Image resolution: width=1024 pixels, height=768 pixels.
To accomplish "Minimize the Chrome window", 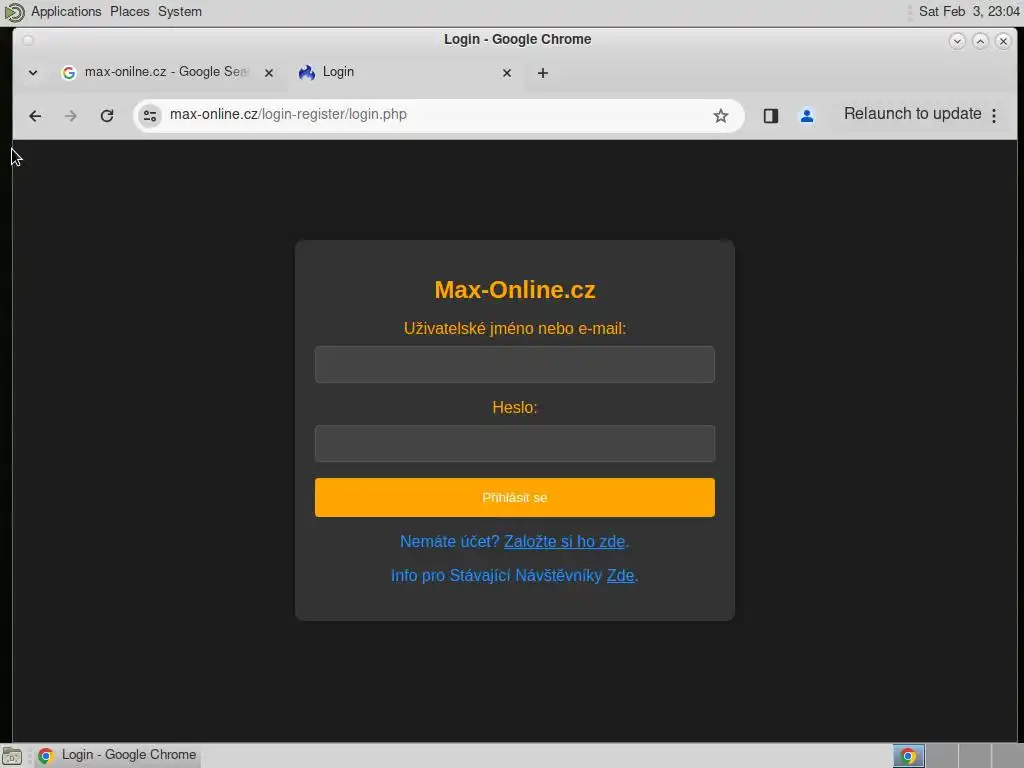I will [x=957, y=41].
